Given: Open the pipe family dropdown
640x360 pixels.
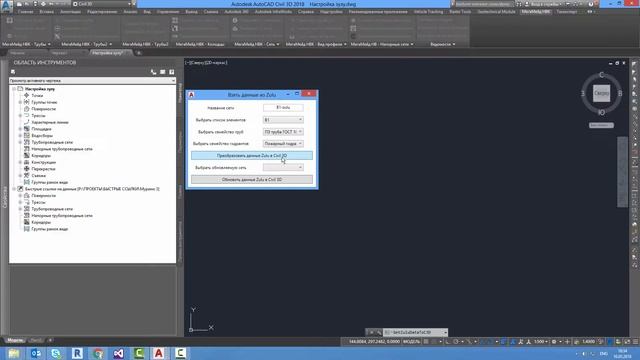Looking at the screenshot, I should click(283, 132).
